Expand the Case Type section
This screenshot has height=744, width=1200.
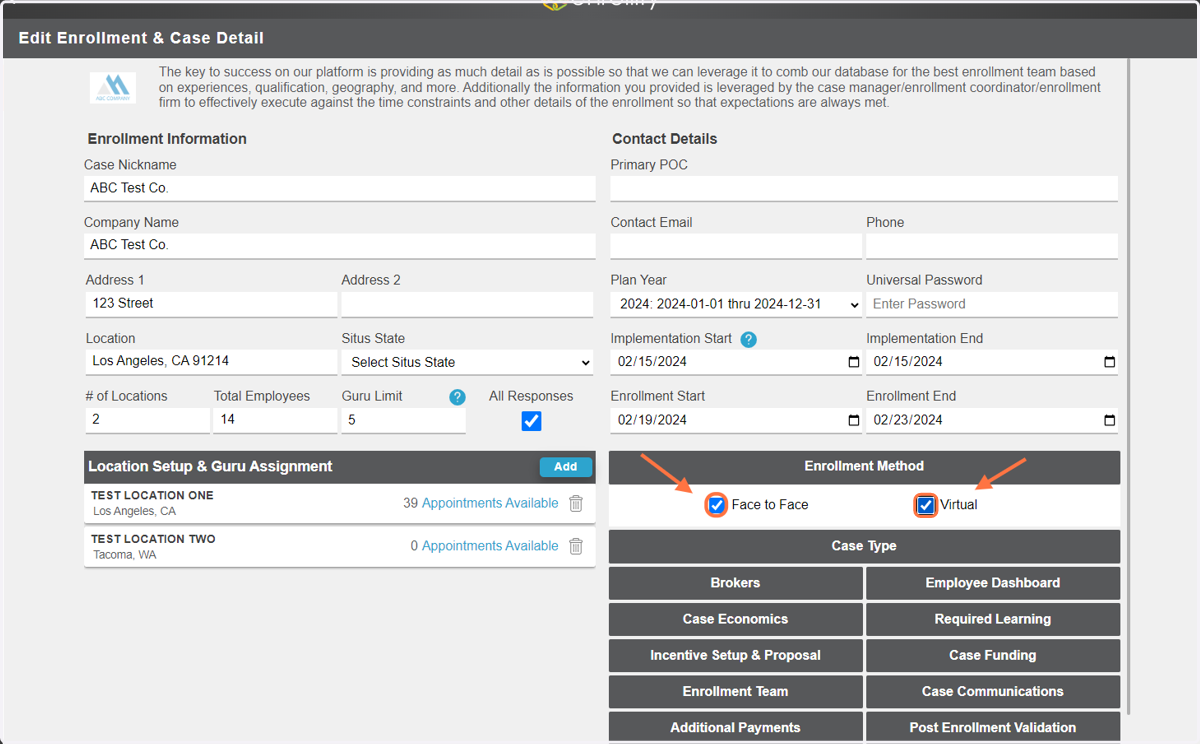864,546
